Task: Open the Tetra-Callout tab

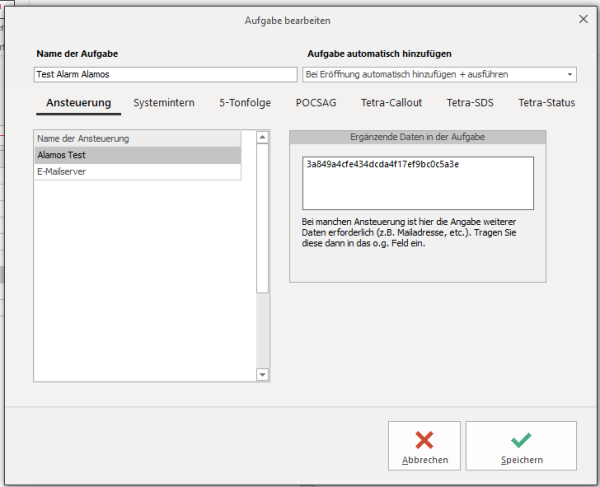Action: (392, 102)
